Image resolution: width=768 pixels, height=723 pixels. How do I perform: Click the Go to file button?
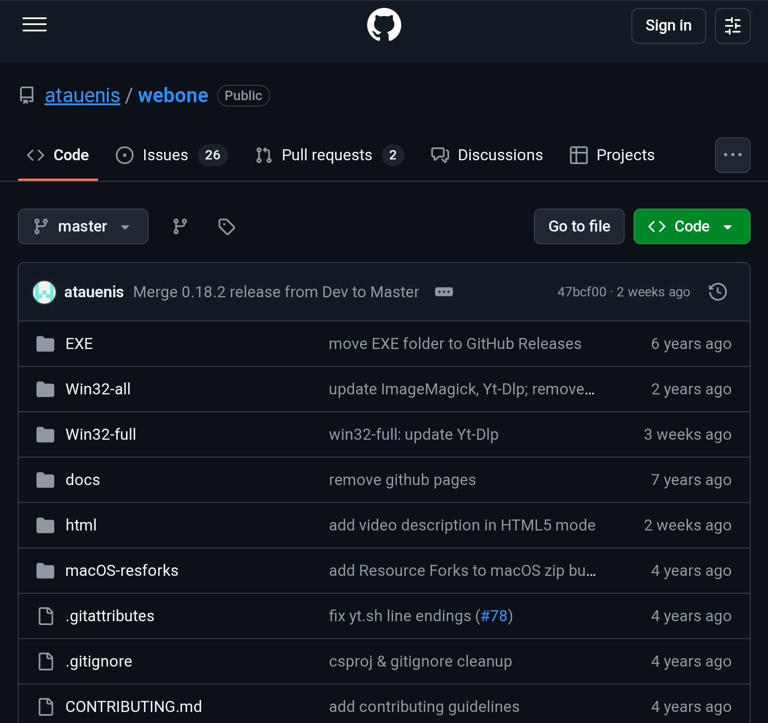click(579, 226)
